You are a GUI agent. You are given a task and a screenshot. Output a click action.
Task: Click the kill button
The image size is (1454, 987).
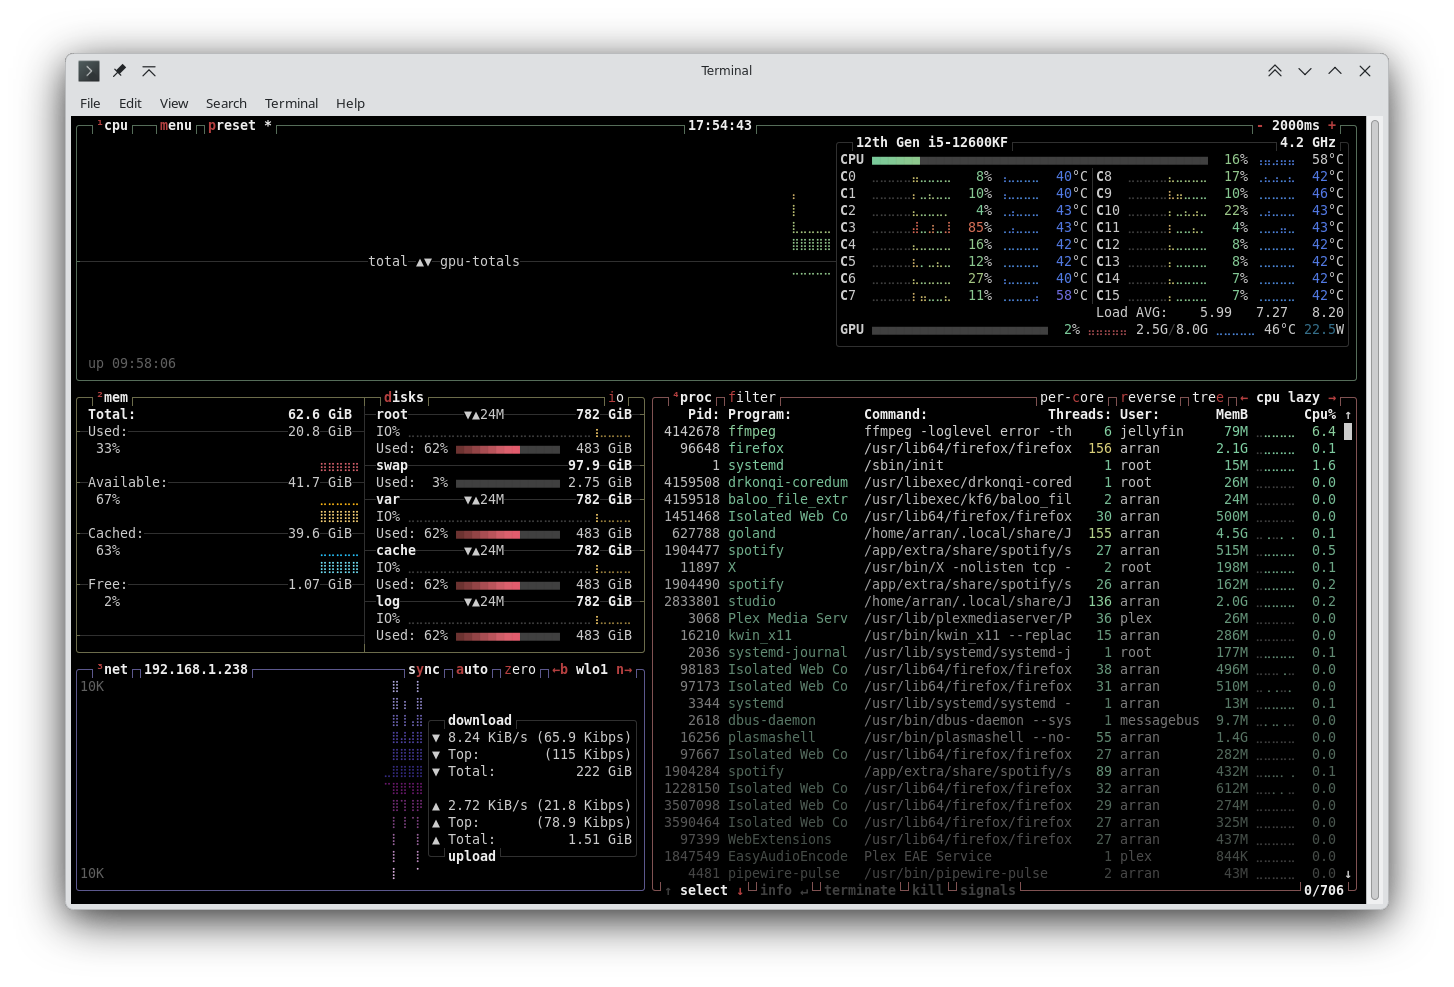click(x=928, y=891)
